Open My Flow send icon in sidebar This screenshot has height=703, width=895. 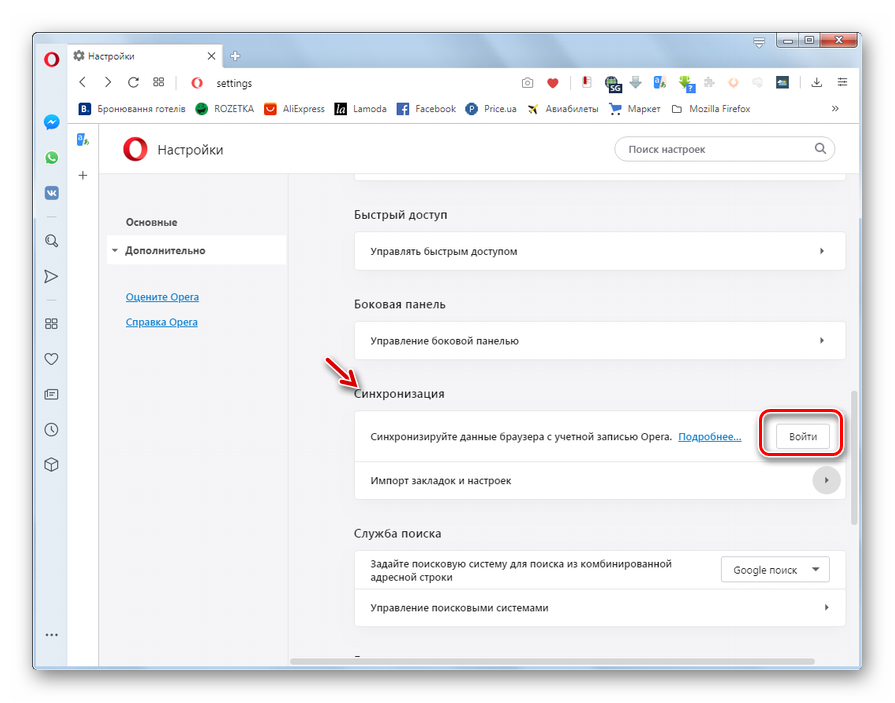tap(51, 277)
